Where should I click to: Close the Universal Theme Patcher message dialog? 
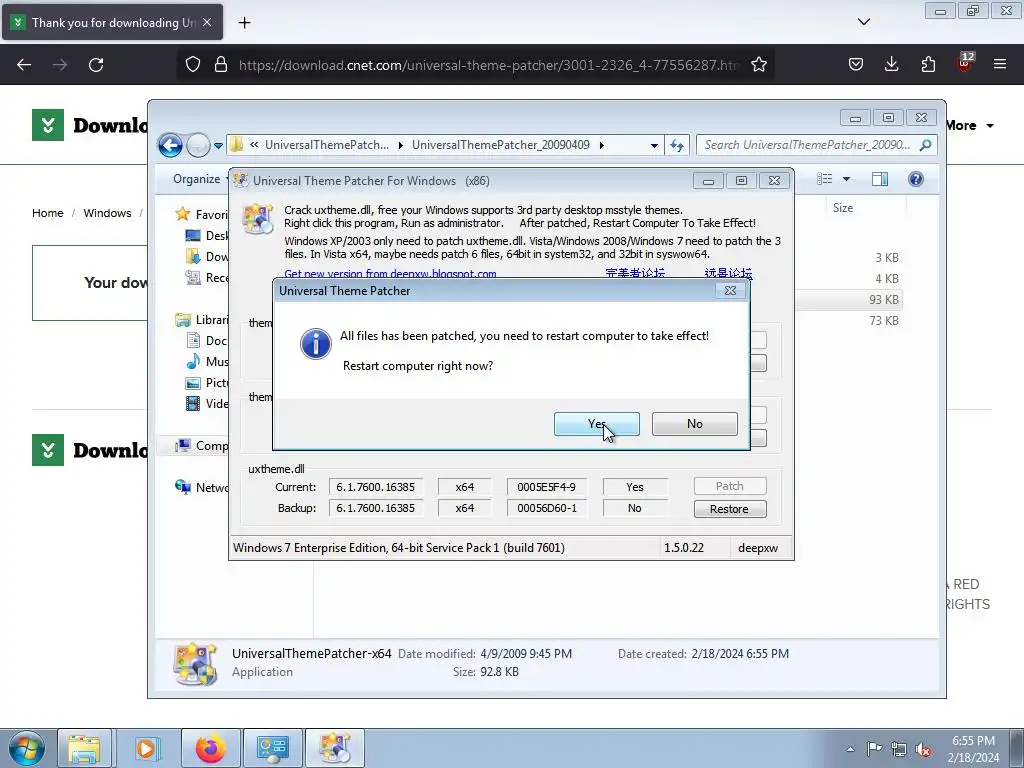[730, 291]
